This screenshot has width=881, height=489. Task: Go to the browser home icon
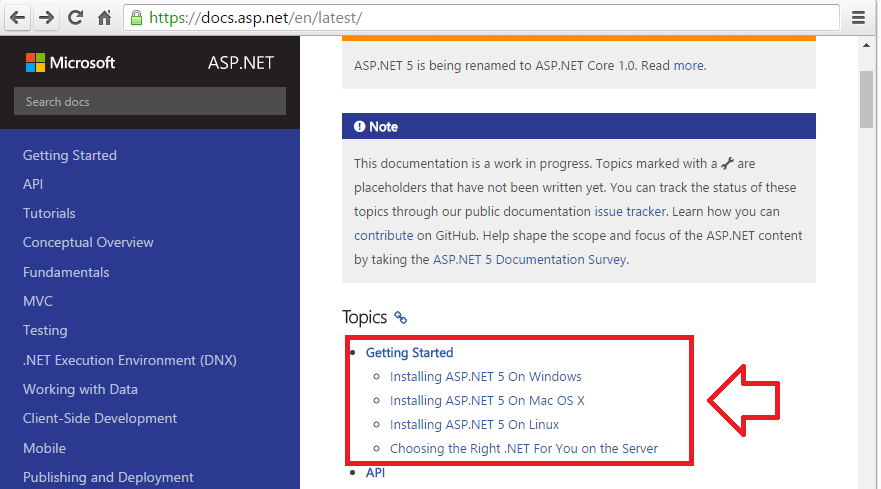pos(105,17)
